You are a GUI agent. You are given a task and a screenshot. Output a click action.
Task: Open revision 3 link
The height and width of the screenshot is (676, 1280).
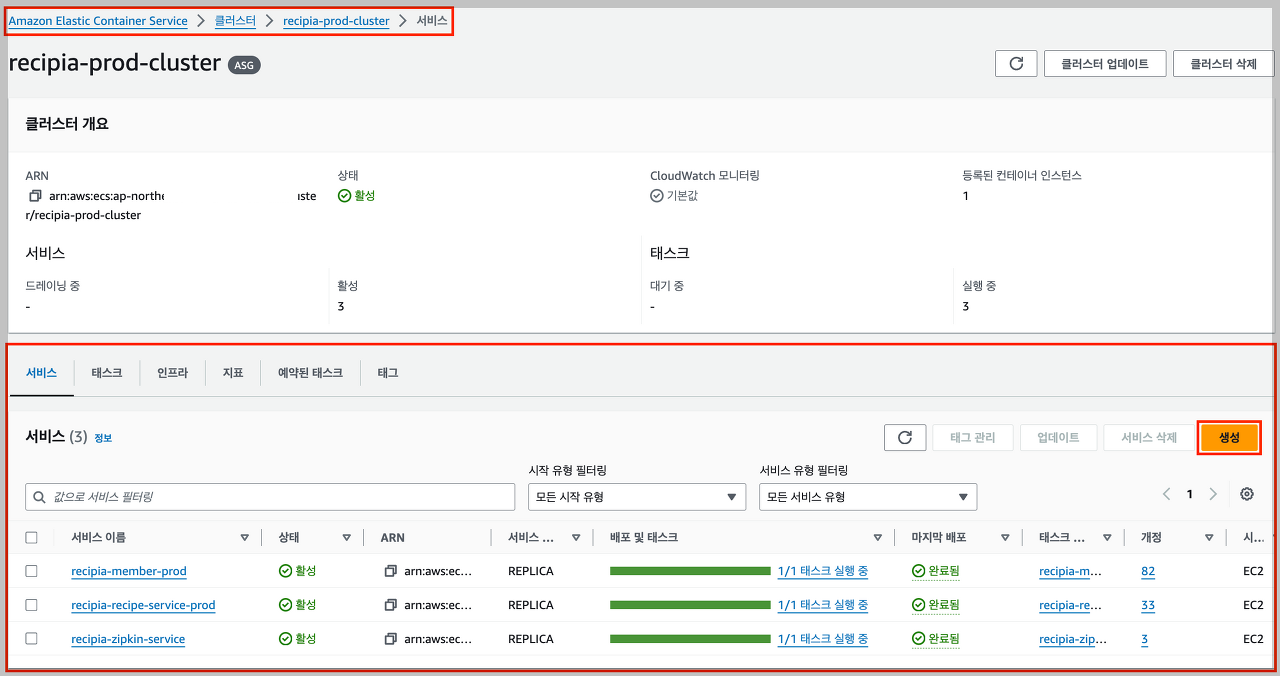click(1144, 639)
